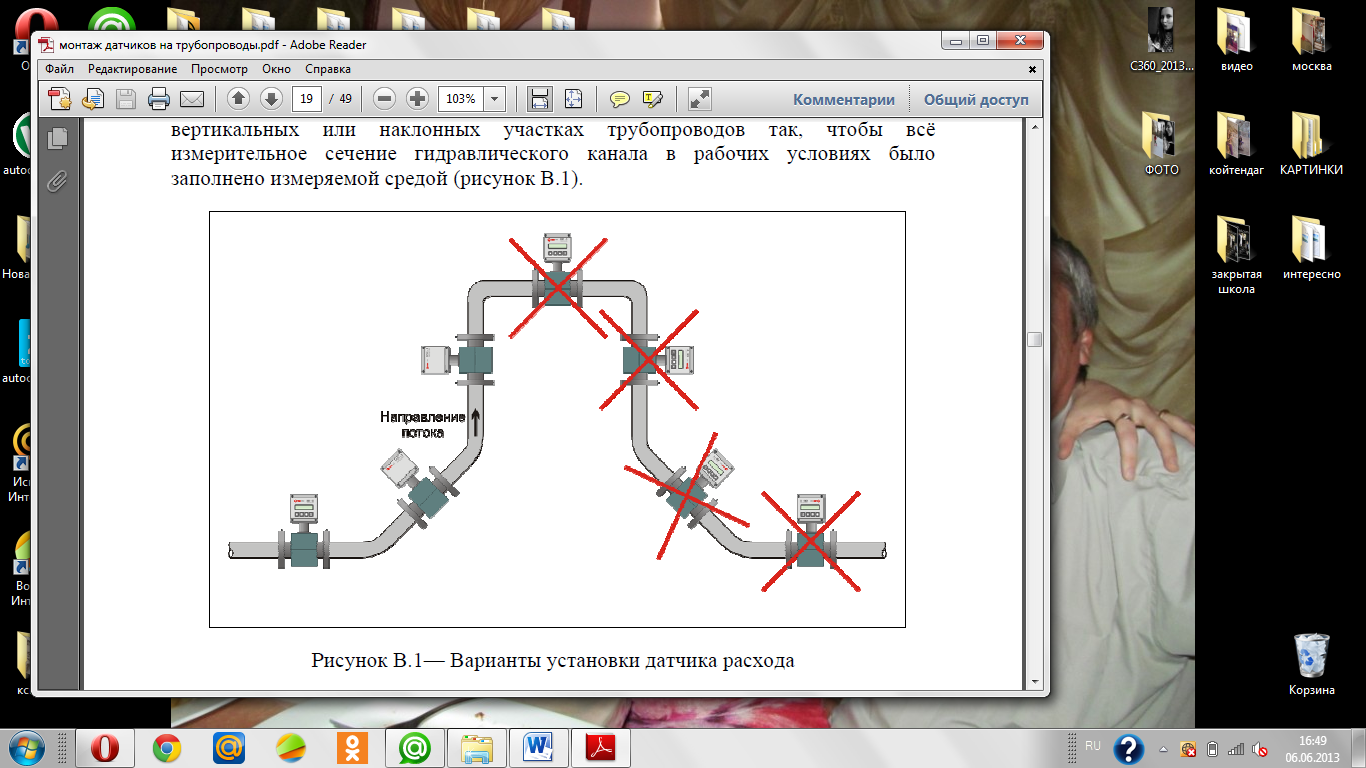Add a sticky note comment icon
Viewport: 1366px width, 768px height.
(x=620, y=99)
